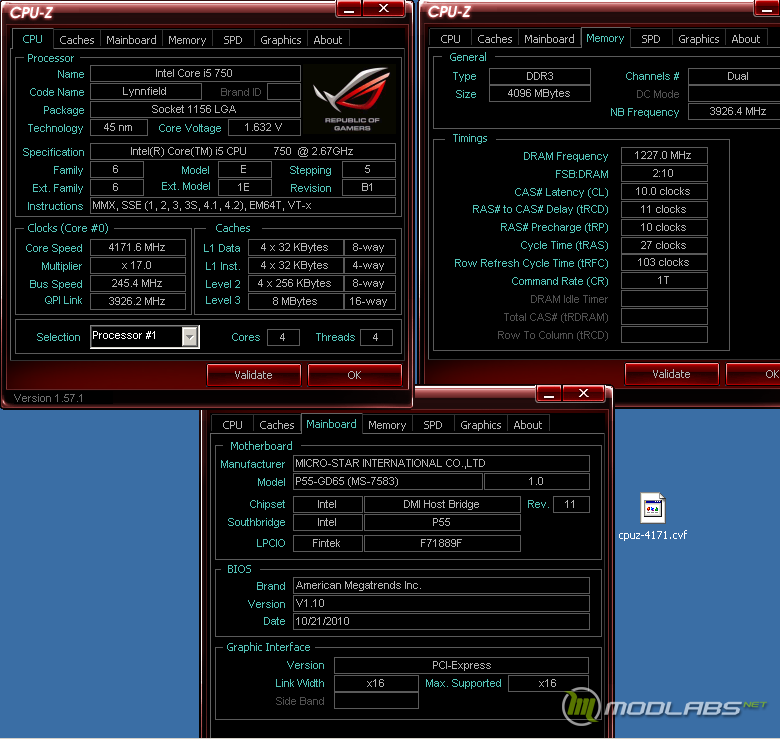This screenshot has height=740, width=780.
Task: Select CPU tab in Mainboard window
Action: pos(232,425)
